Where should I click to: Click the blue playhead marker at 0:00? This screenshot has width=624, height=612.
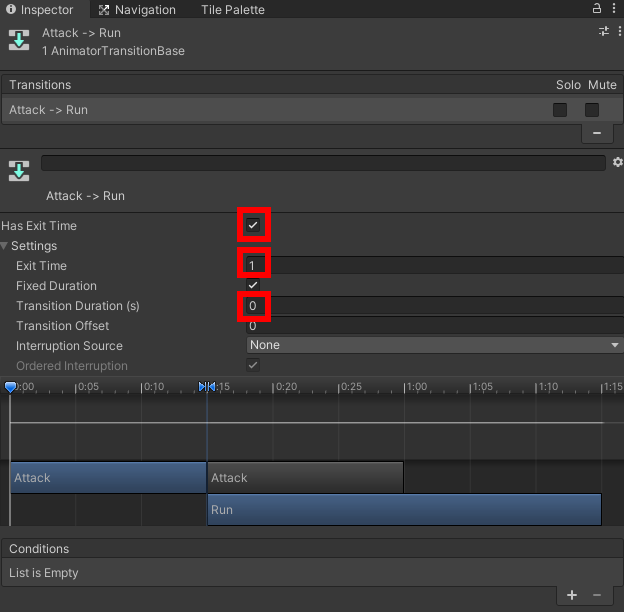[10, 387]
